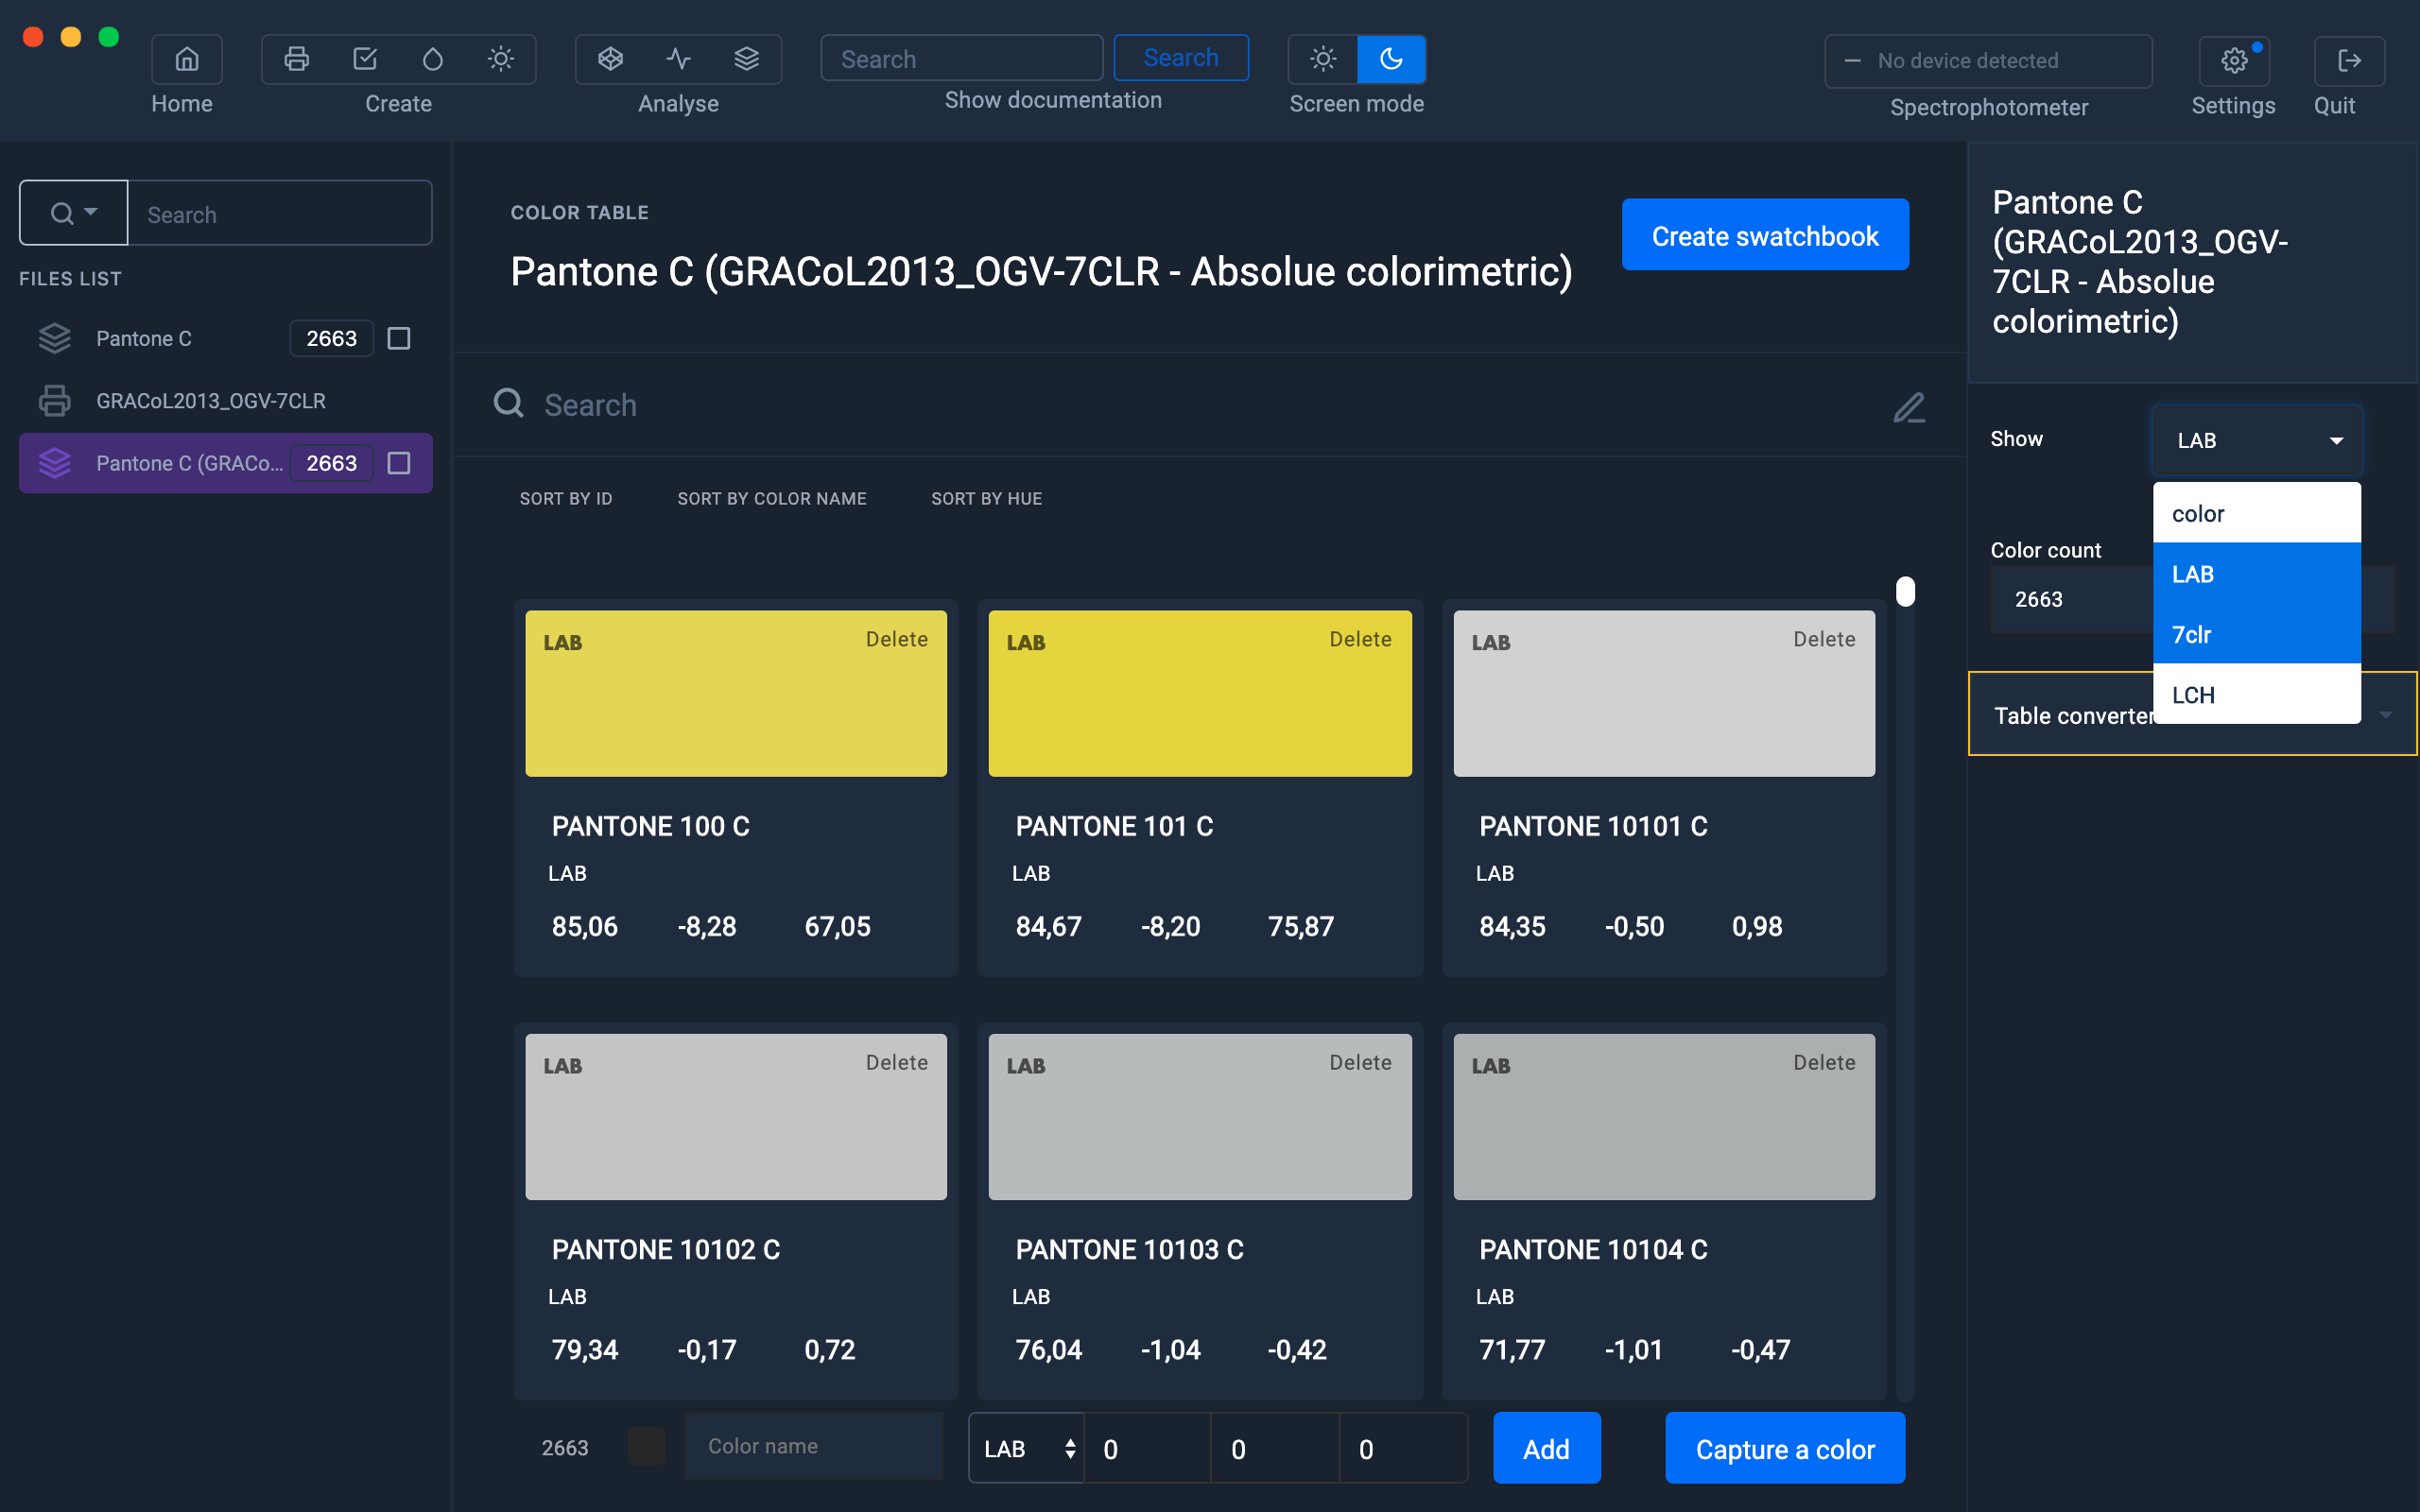This screenshot has width=2420, height=1512.
Task: Click the color table scrollbar thumb
Action: point(1905,591)
